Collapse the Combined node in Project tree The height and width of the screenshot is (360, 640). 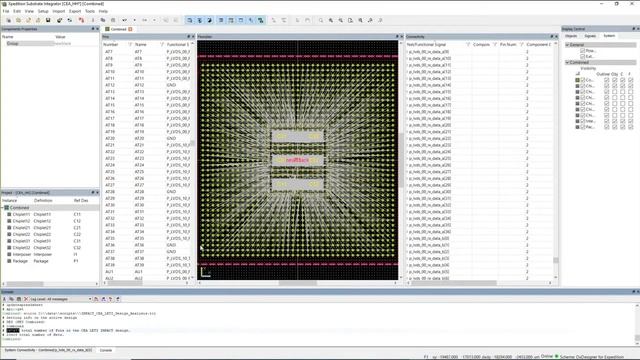pos(2,208)
